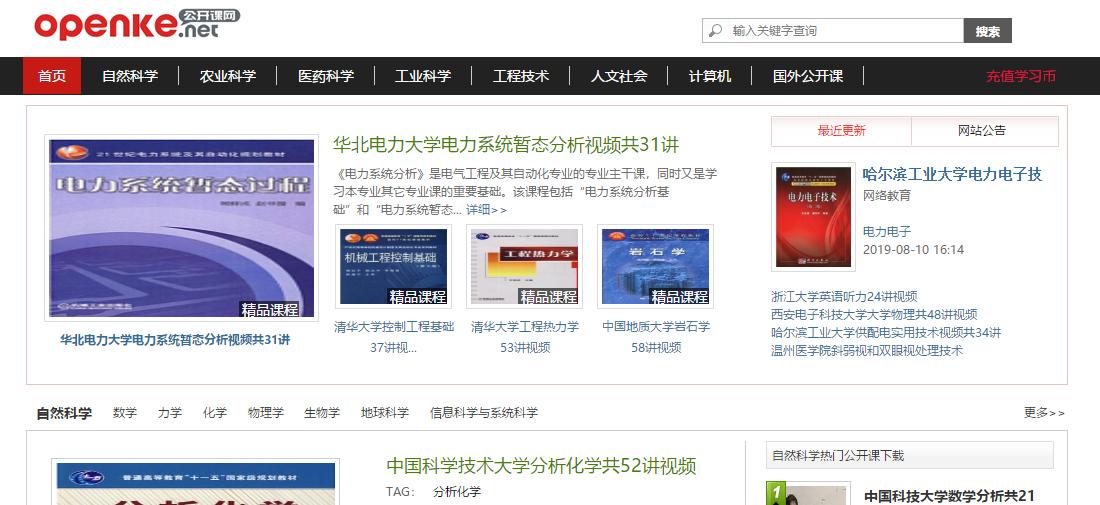Select the 生物学 subcategory

coord(322,413)
